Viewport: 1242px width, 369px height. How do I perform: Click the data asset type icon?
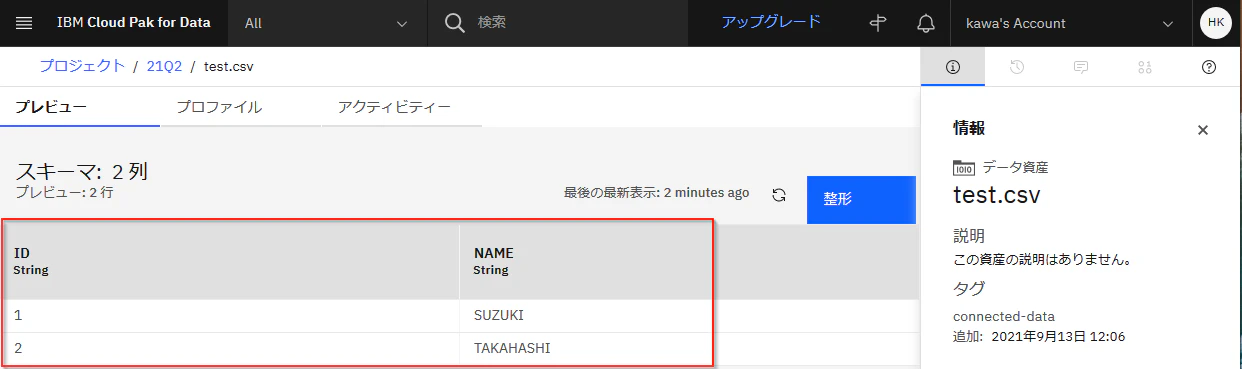(963, 167)
